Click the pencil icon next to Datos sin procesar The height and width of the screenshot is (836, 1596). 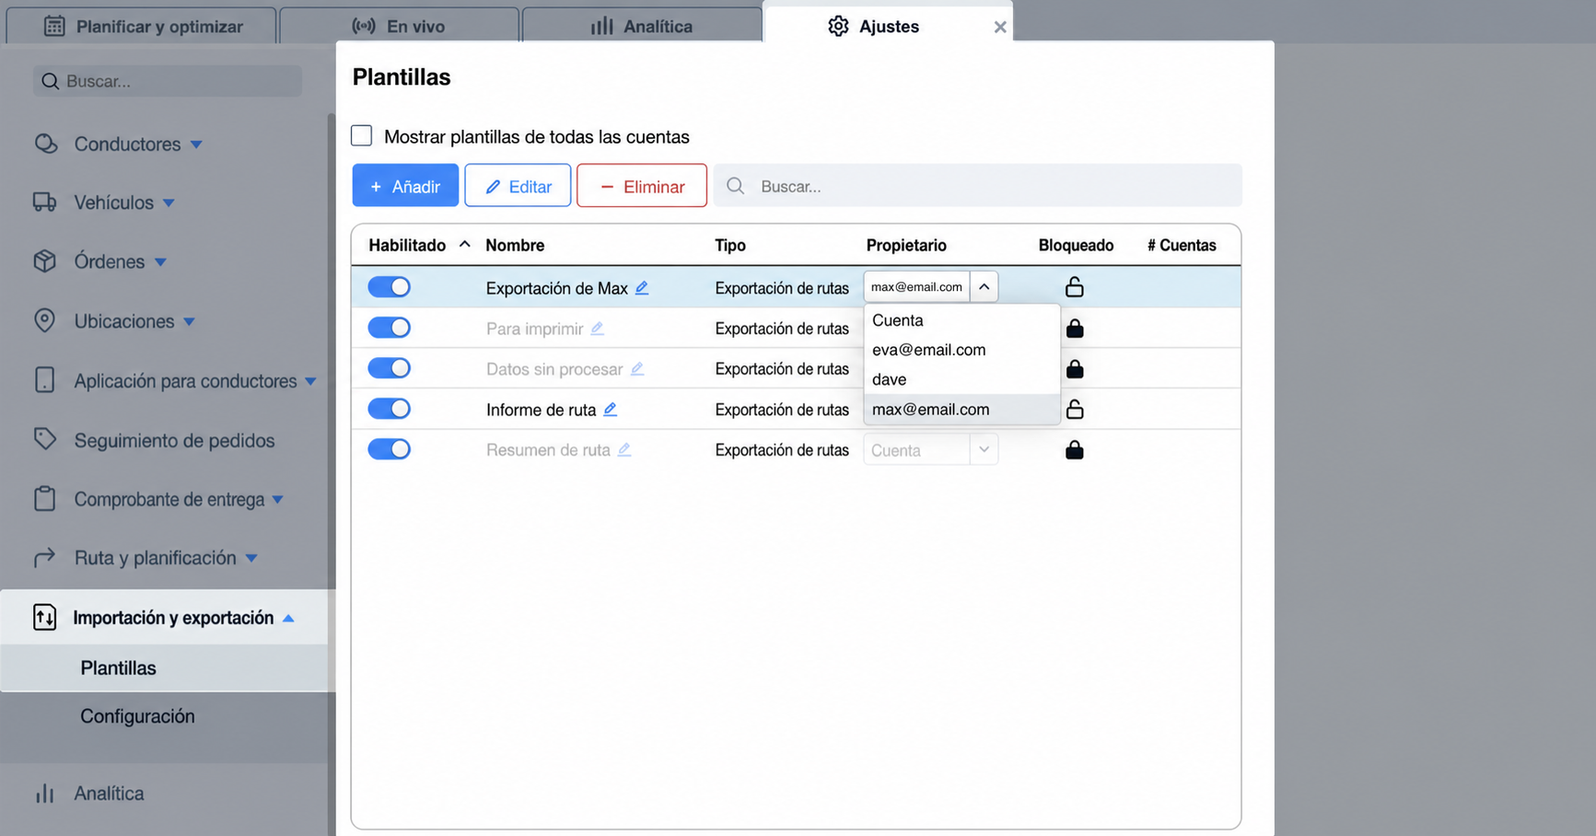pyautogui.click(x=637, y=369)
